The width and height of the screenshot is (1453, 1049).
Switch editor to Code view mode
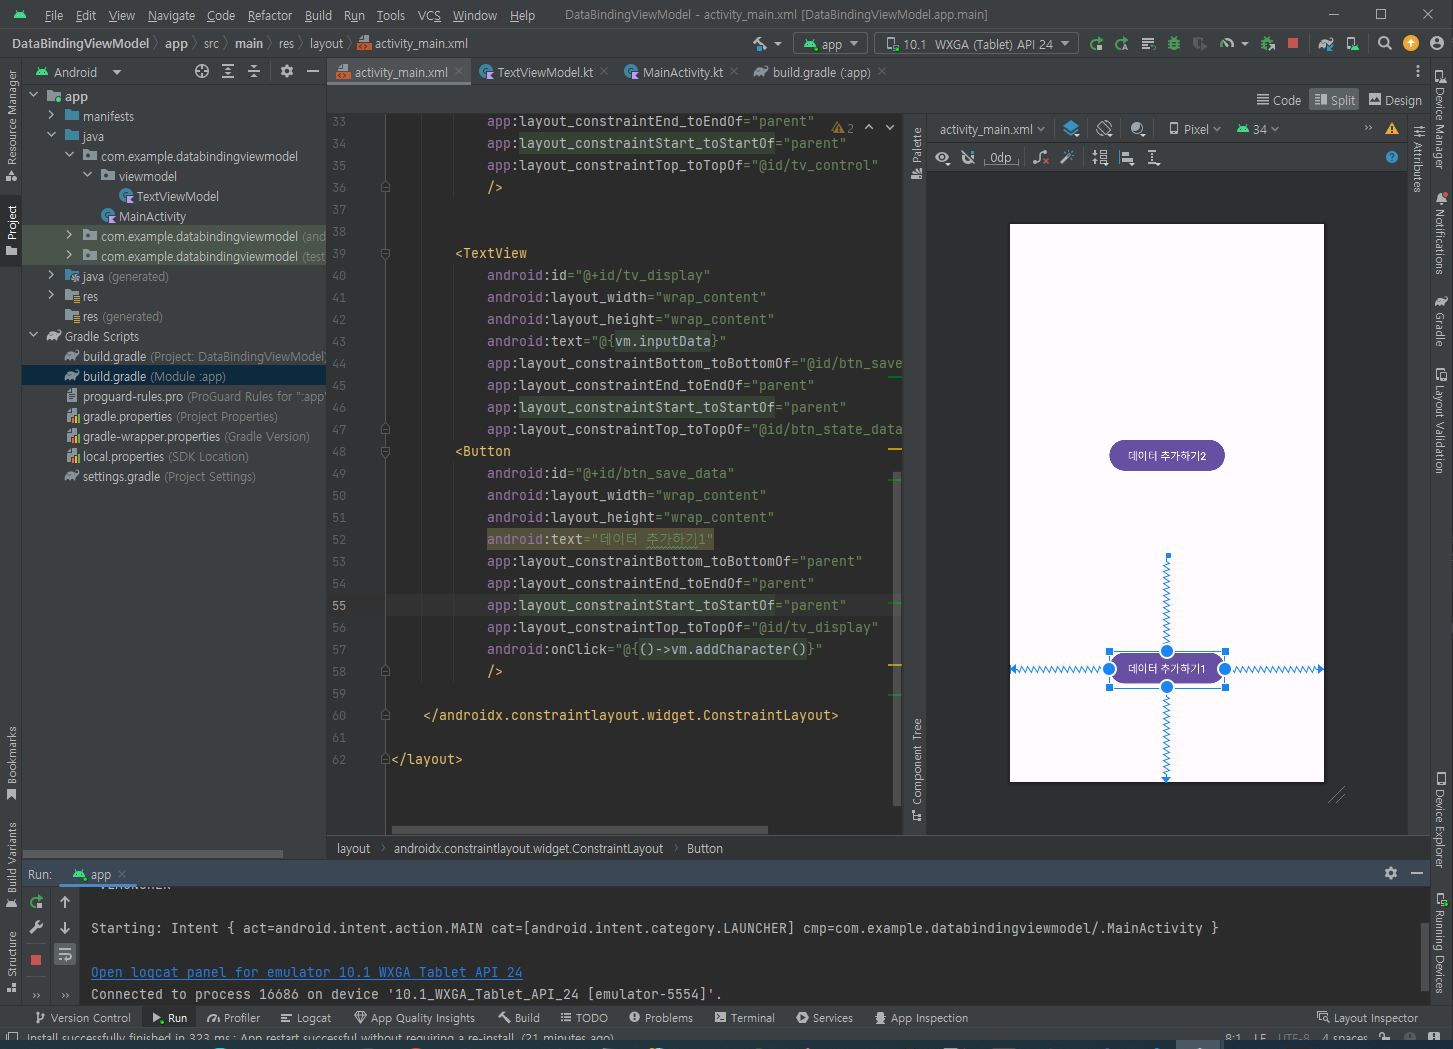(1279, 100)
